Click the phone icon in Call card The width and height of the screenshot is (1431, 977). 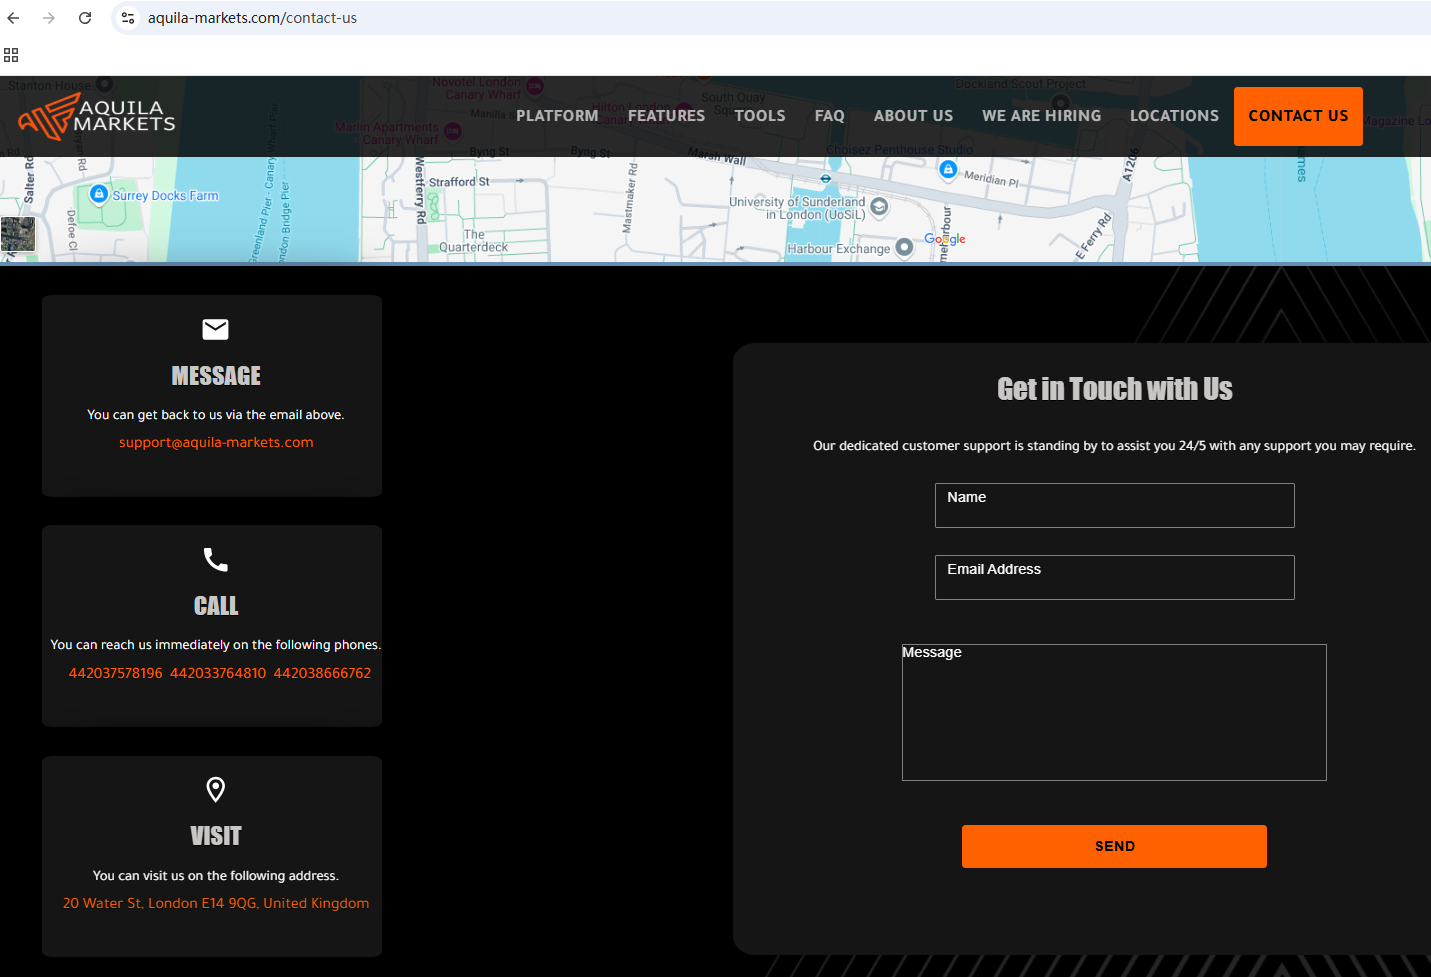coord(216,559)
